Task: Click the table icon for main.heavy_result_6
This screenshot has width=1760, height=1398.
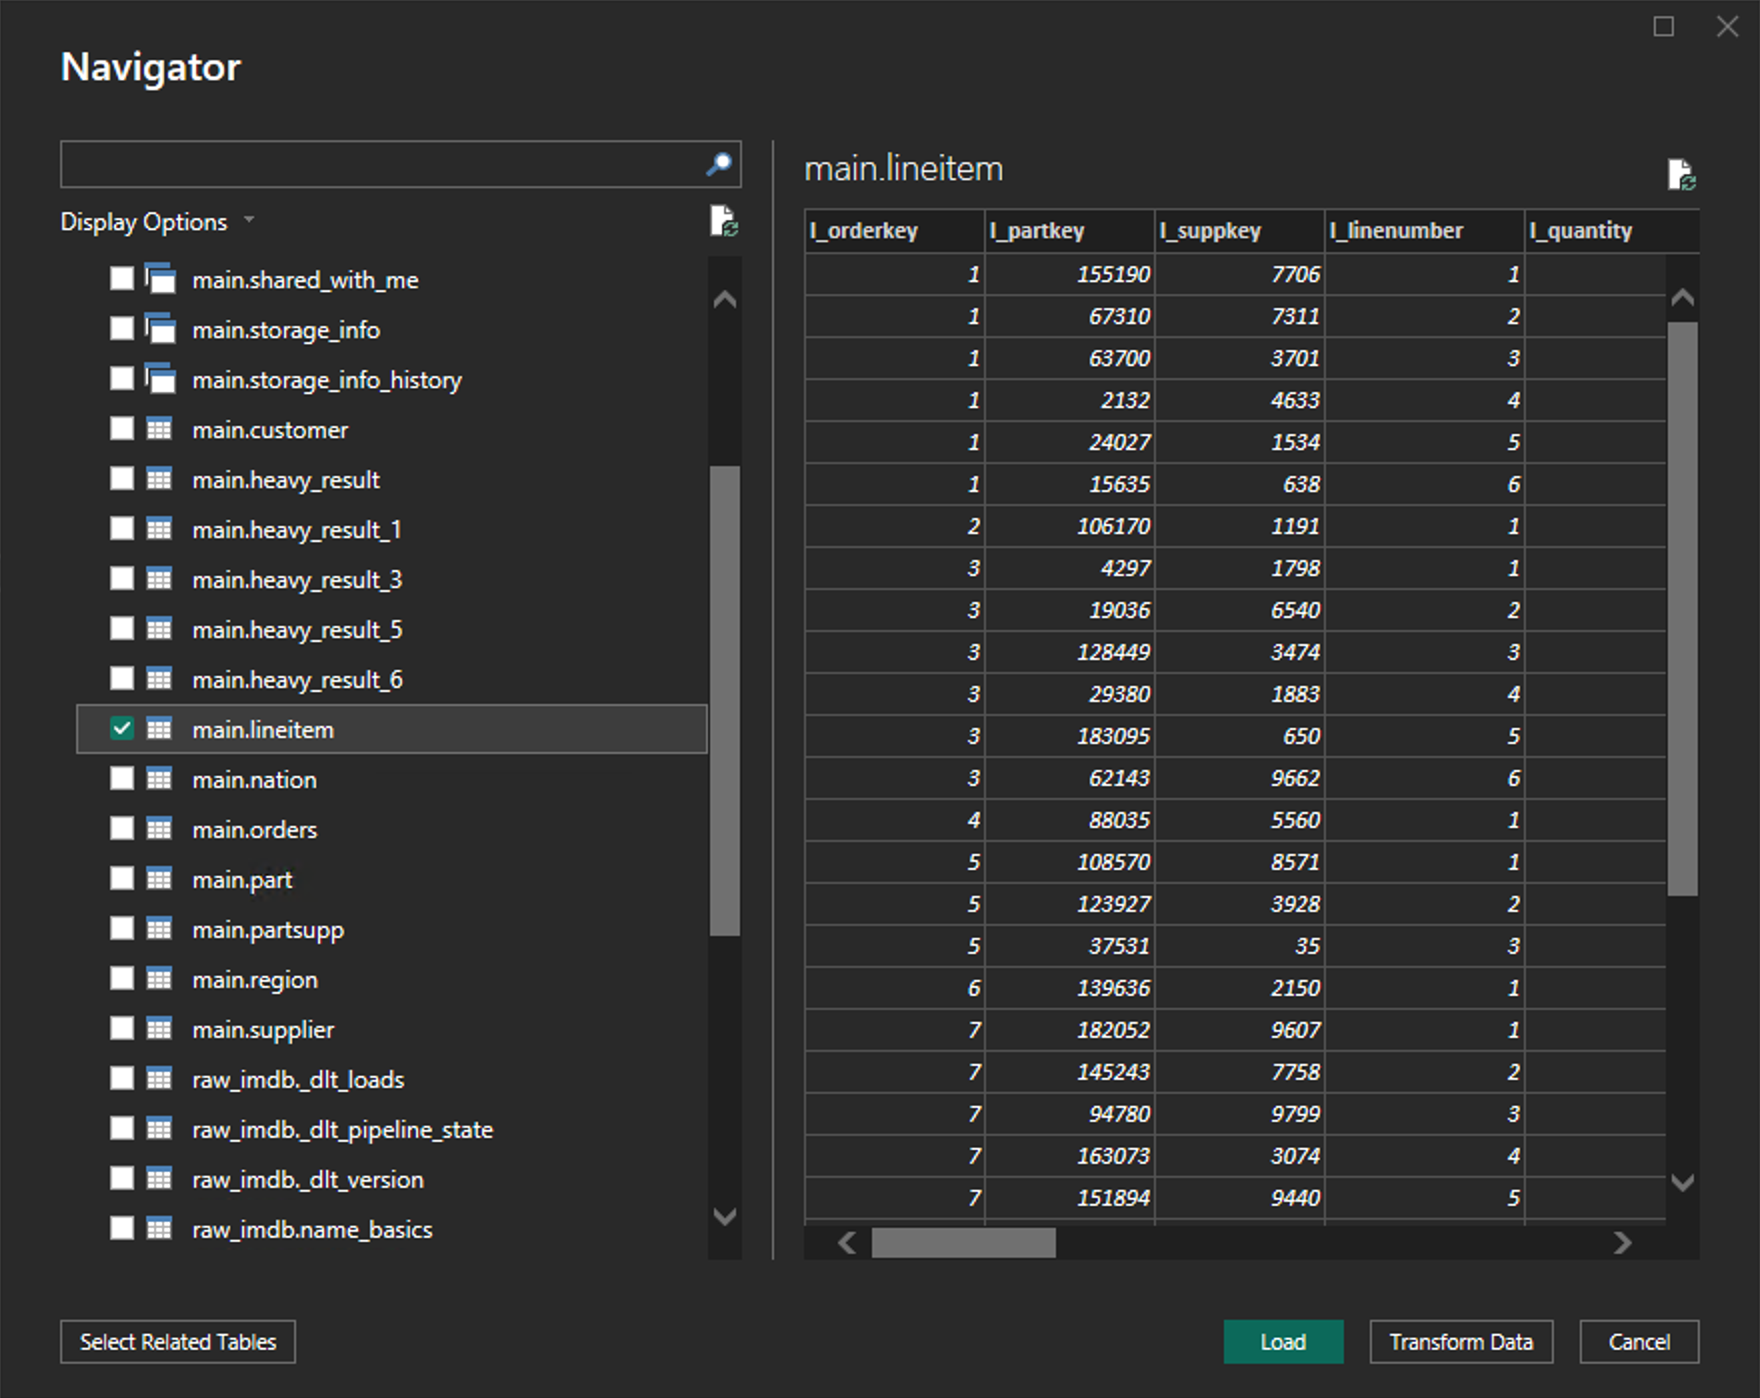Action: tap(159, 679)
